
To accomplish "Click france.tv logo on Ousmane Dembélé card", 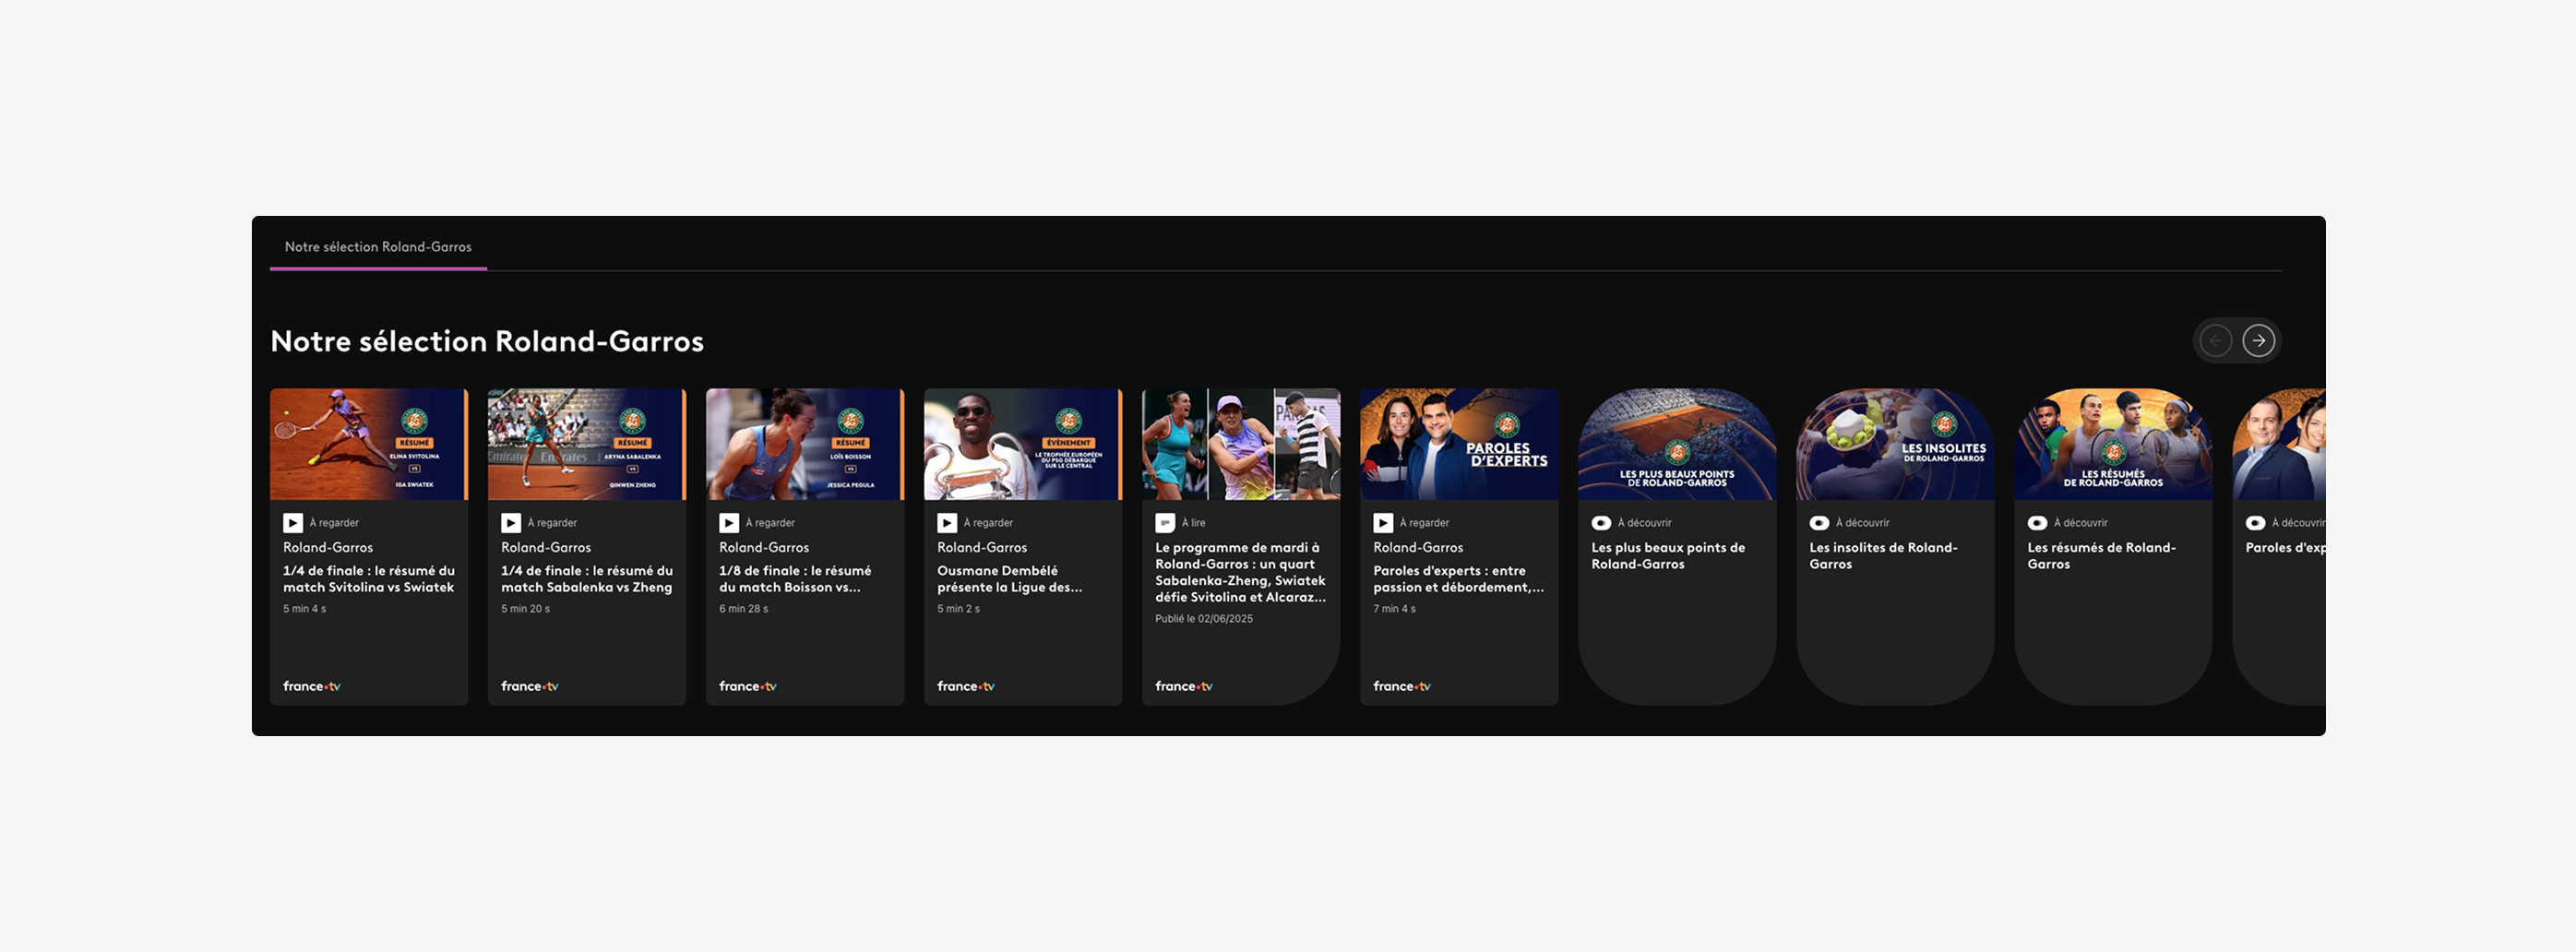I will (966, 686).
